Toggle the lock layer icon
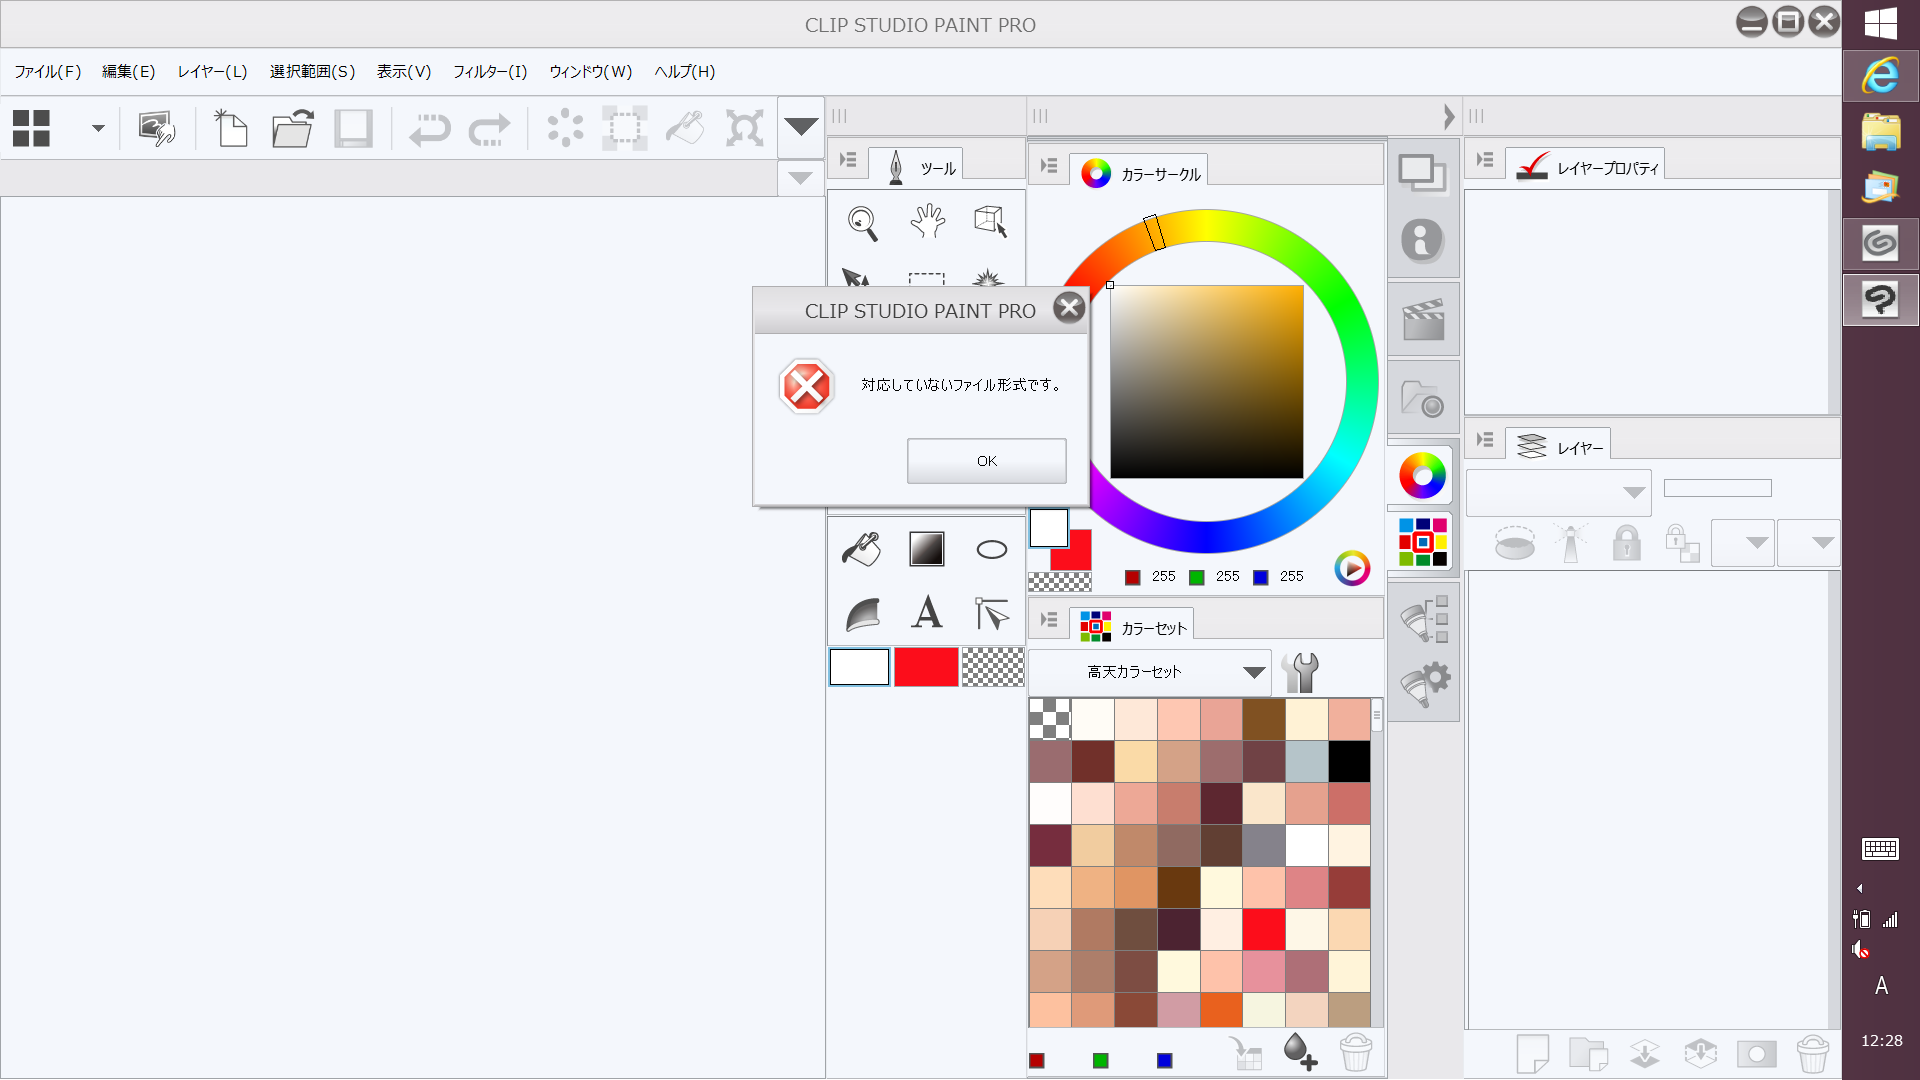 point(1626,543)
